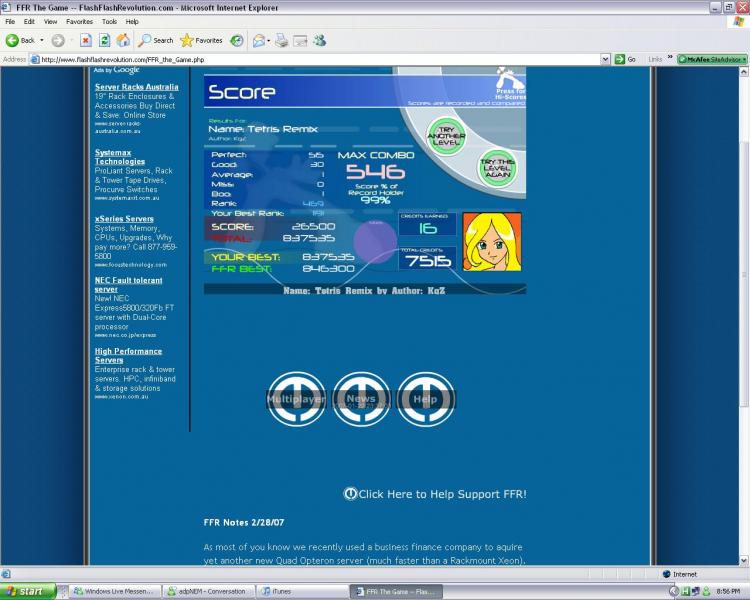Click vertical scrollbar down arrow
Viewport: 750px width, 600px height.
coord(744,560)
